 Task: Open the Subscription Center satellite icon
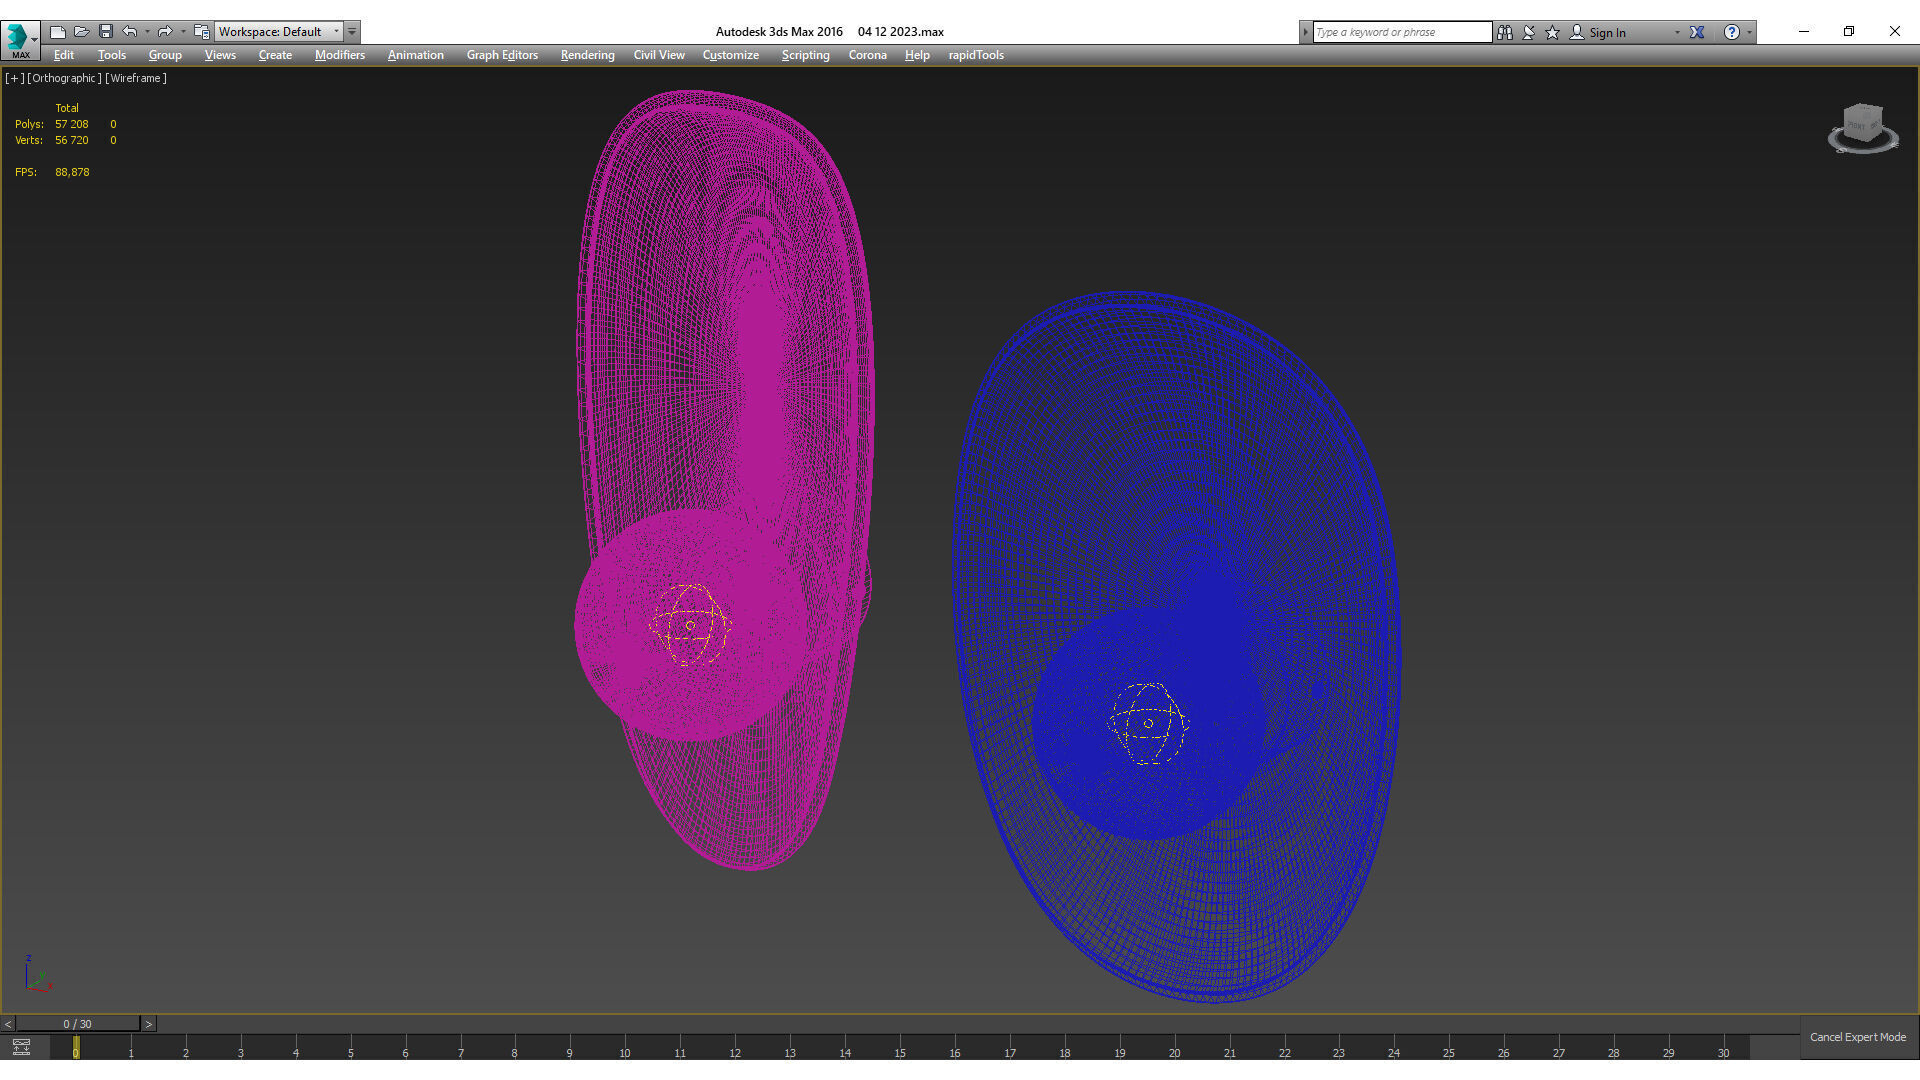pos(1529,32)
